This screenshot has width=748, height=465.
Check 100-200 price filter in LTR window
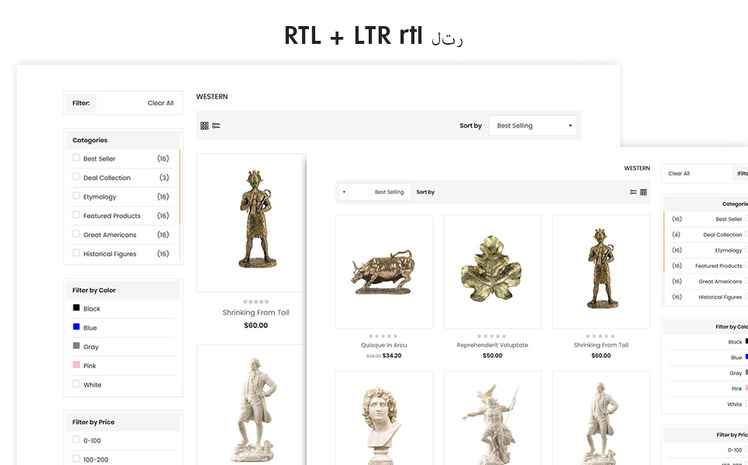pos(76,458)
